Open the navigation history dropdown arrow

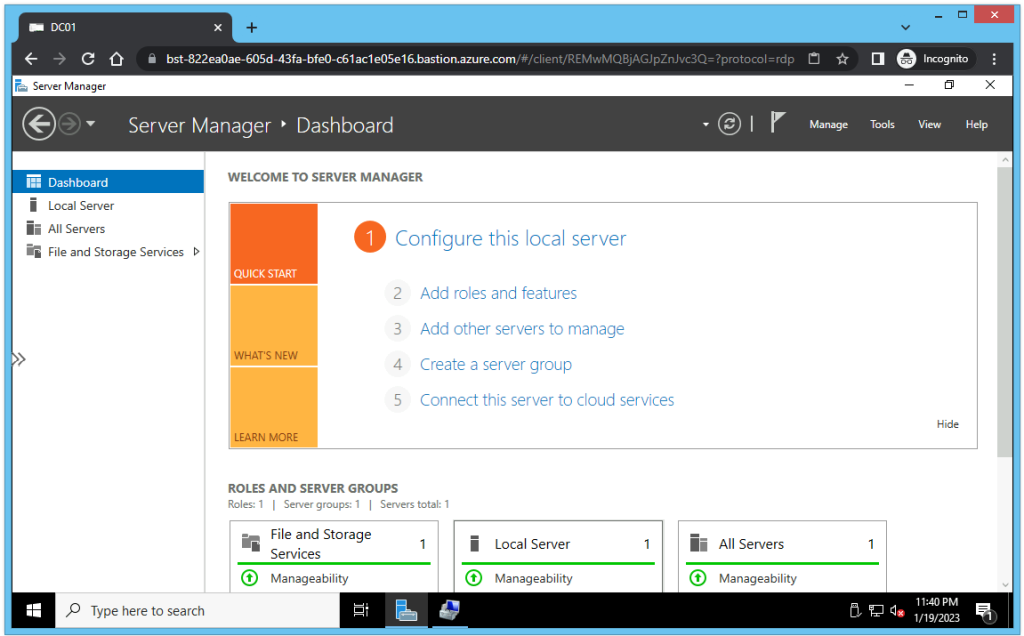(91, 123)
